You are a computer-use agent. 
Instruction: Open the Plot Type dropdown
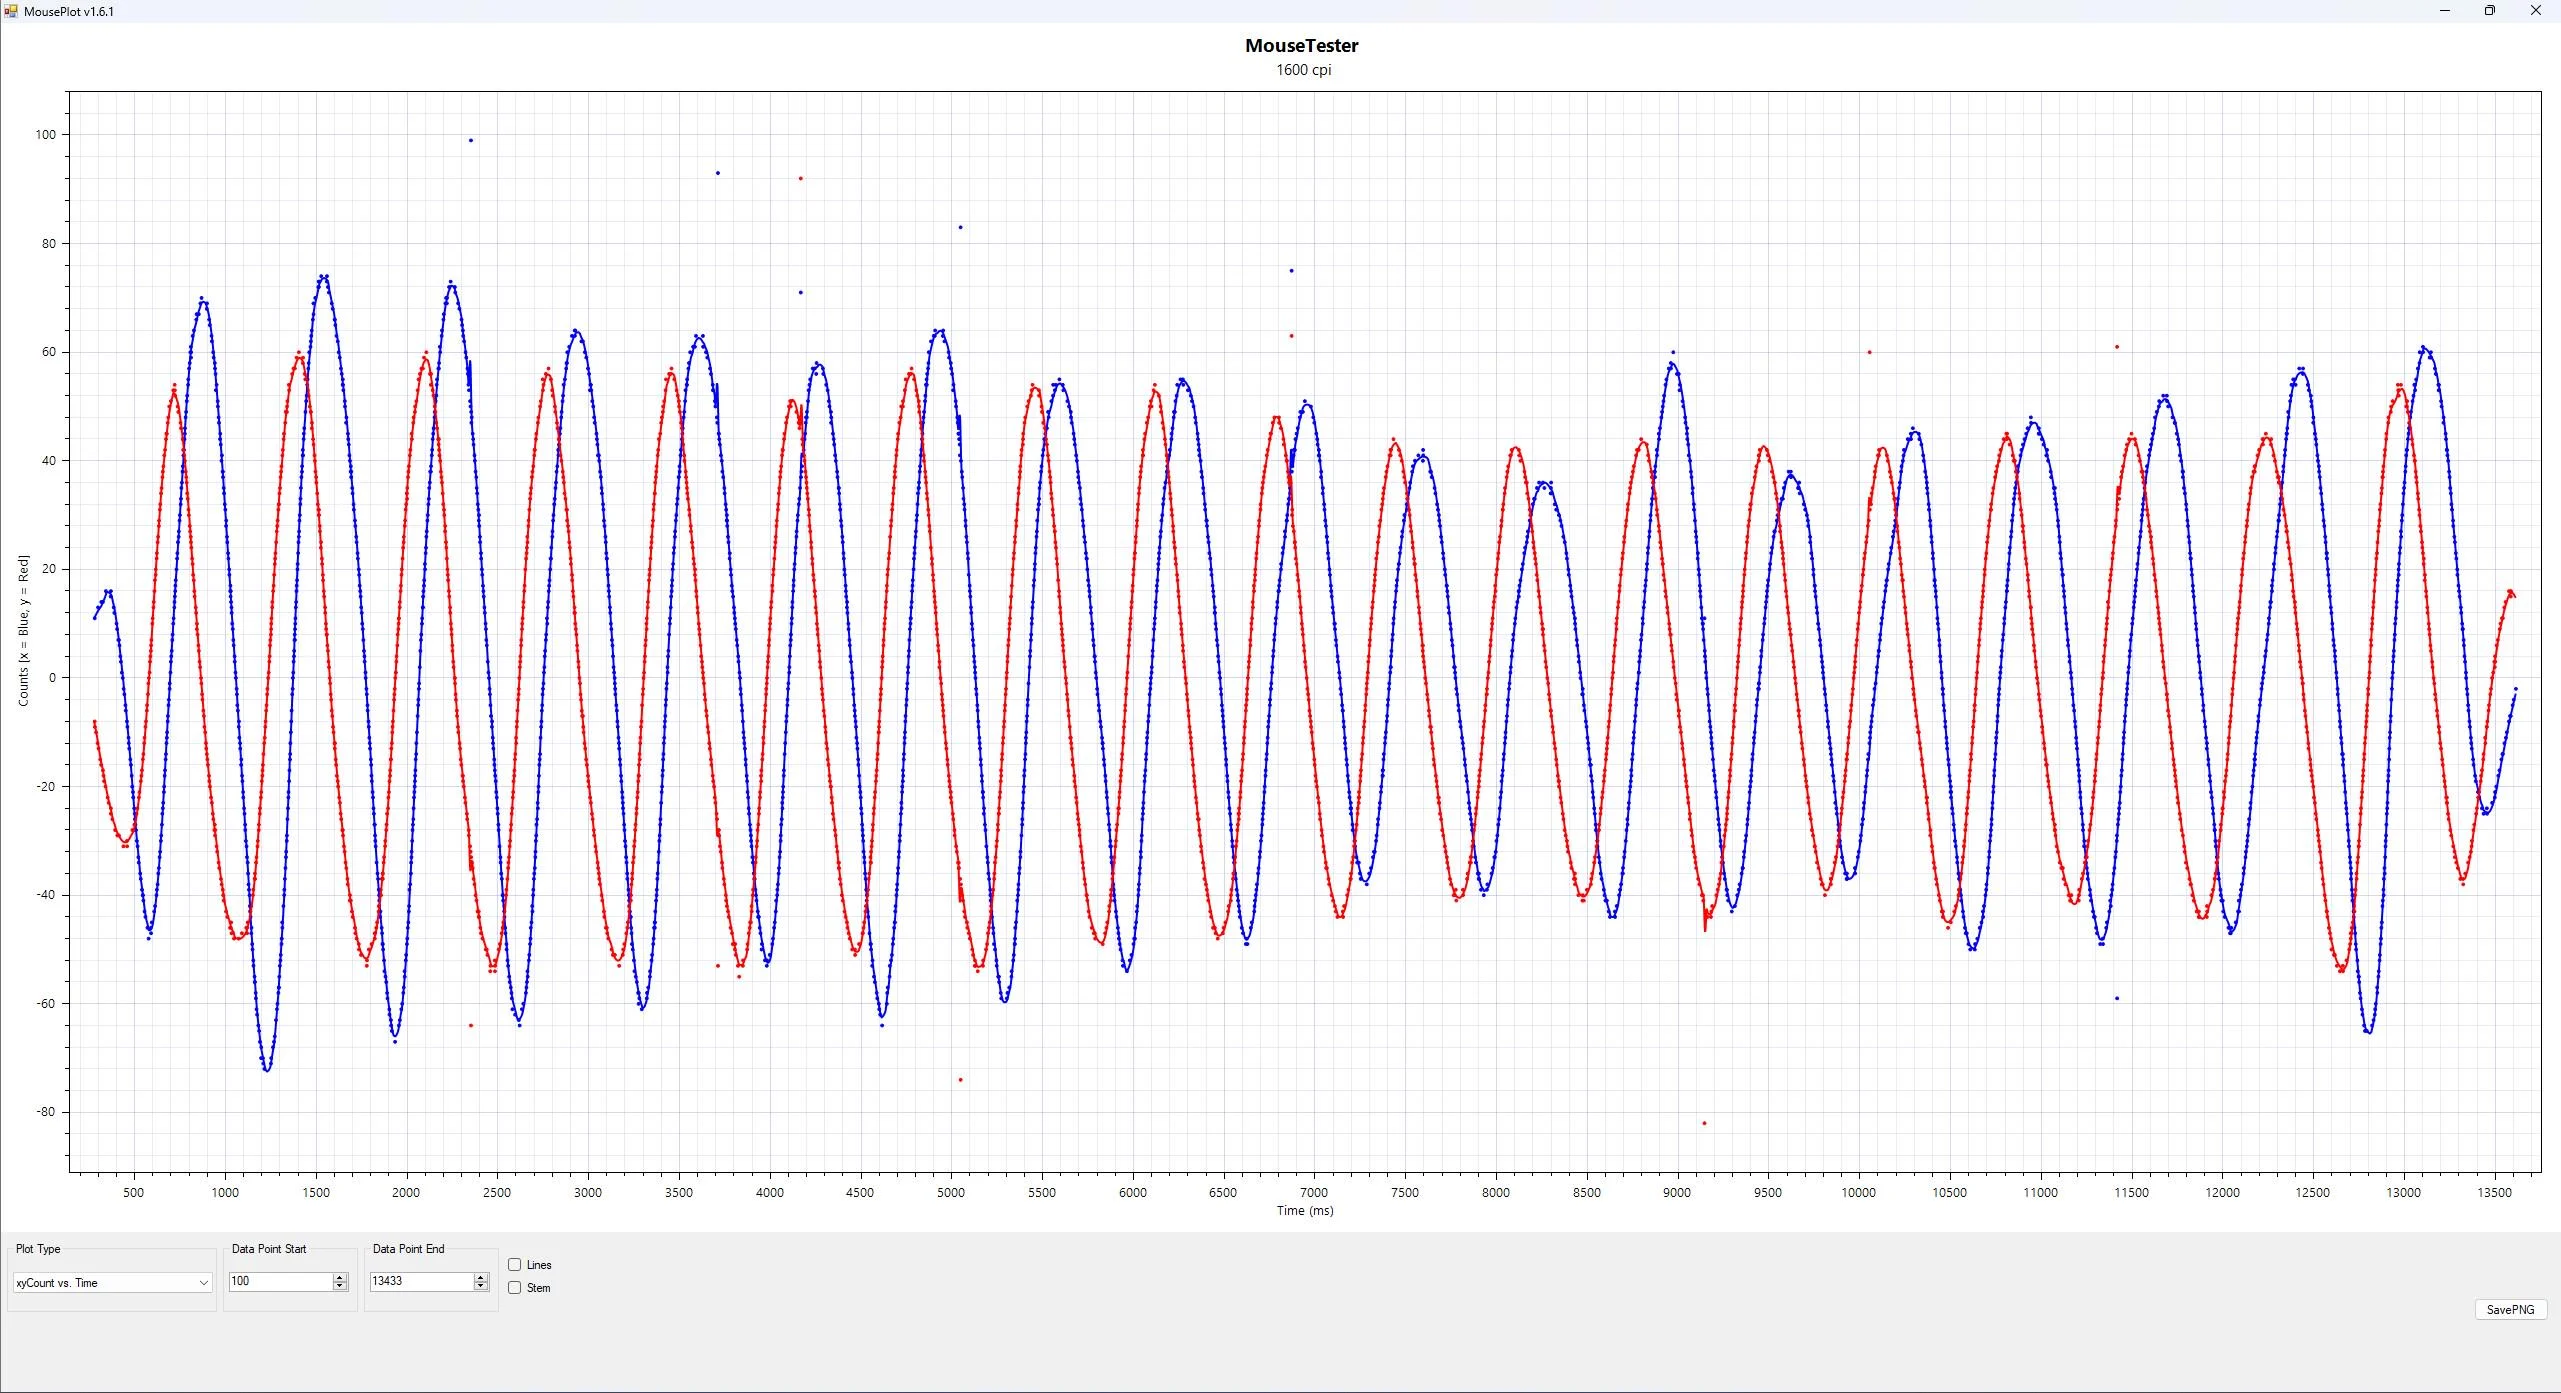click(x=112, y=1283)
